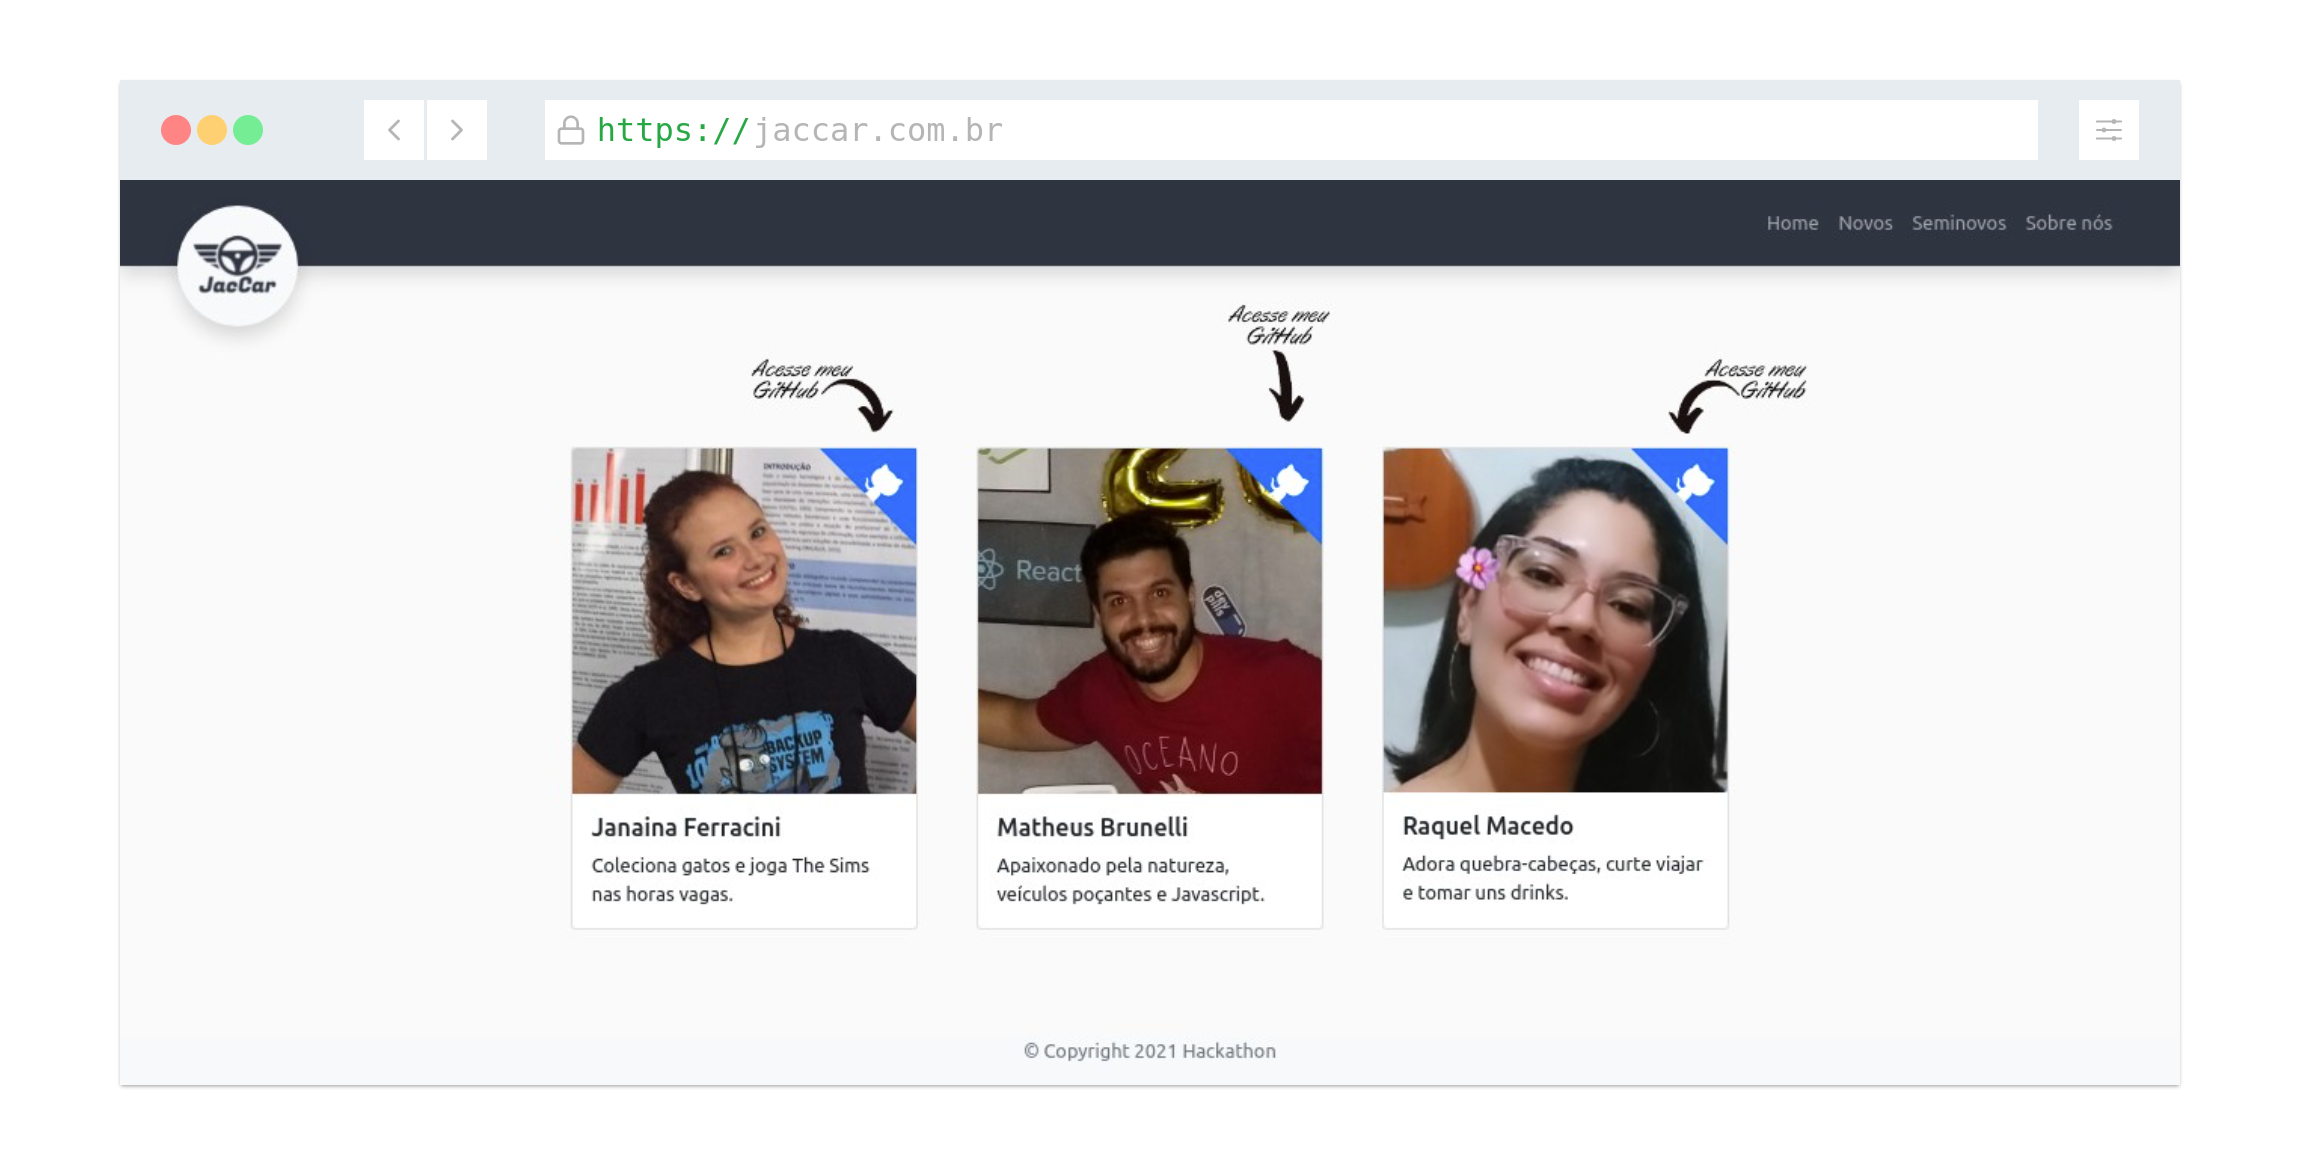Click the browser forward arrow

(x=457, y=130)
